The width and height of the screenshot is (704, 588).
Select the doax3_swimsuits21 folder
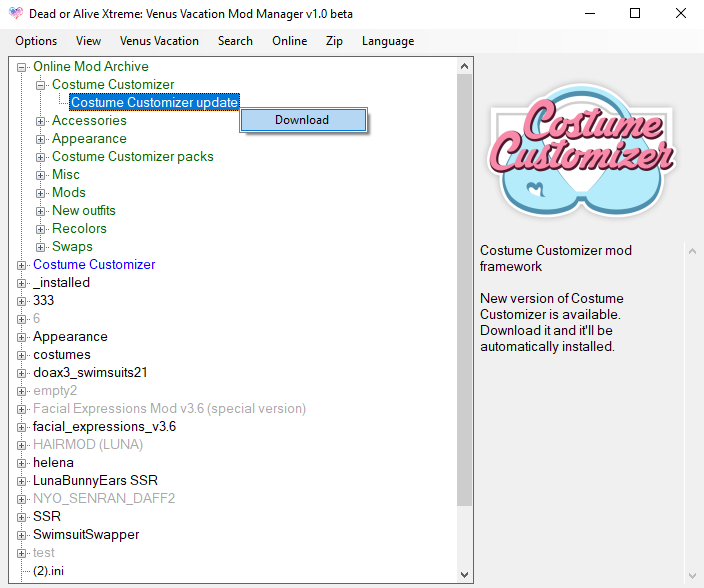[x=90, y=373]
